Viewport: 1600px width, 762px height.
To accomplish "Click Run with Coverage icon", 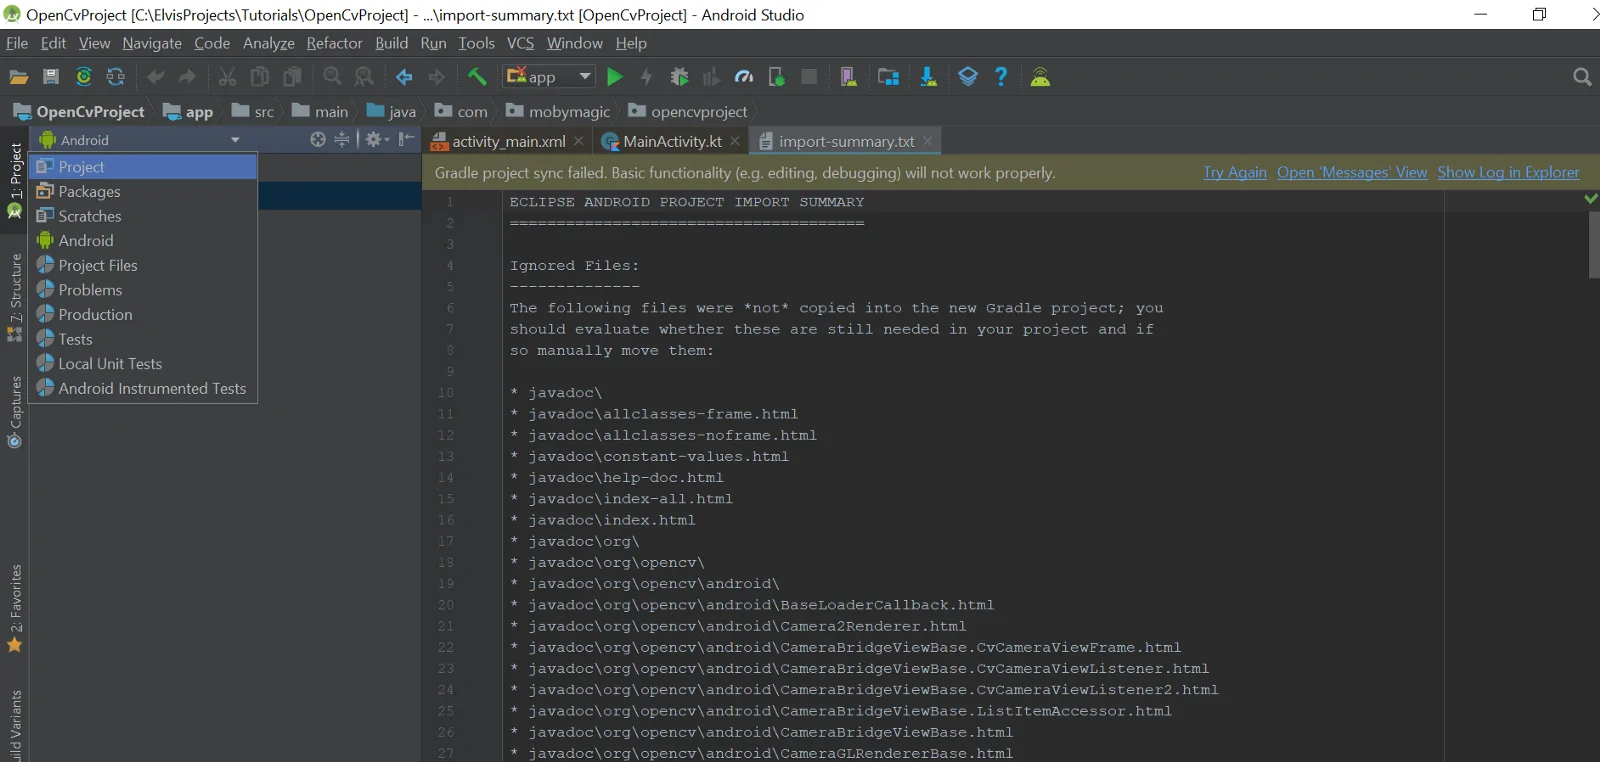I will (x=711, y=77).
